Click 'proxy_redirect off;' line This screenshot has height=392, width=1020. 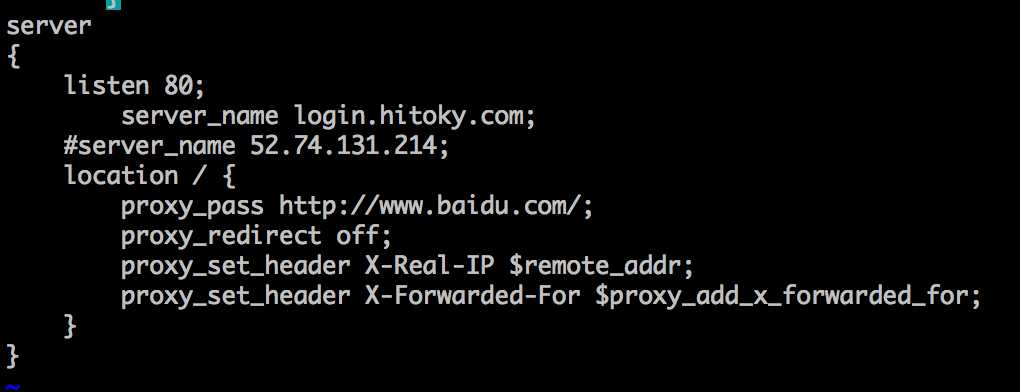256,236
